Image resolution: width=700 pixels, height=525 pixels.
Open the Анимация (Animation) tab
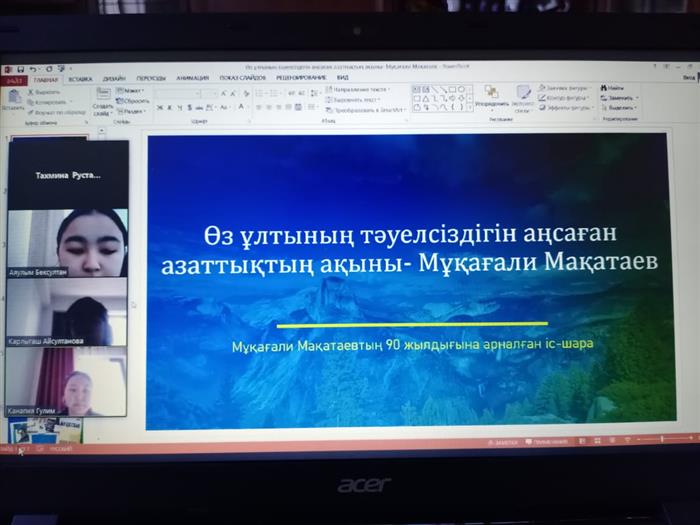tap(192, 78)
